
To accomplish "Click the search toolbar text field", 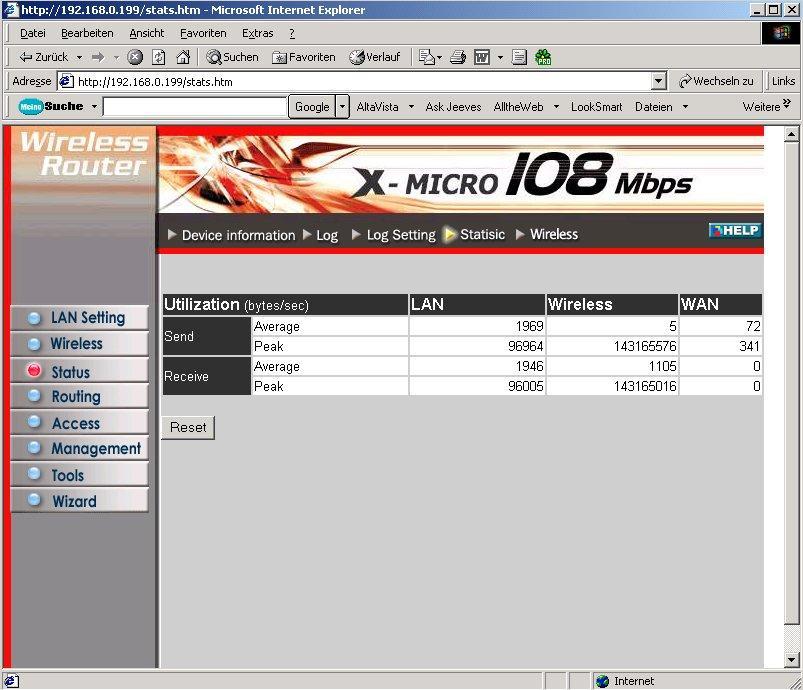I will 195,107.
